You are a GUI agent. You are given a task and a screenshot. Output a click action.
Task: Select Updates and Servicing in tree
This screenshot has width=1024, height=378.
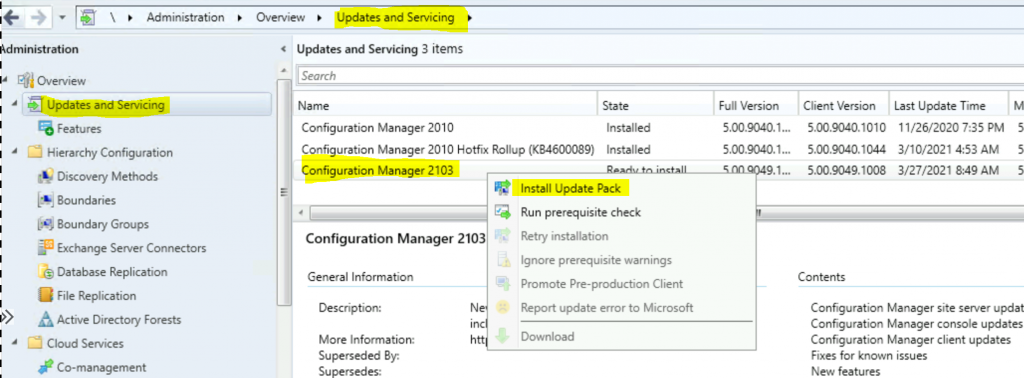[107, 105]
